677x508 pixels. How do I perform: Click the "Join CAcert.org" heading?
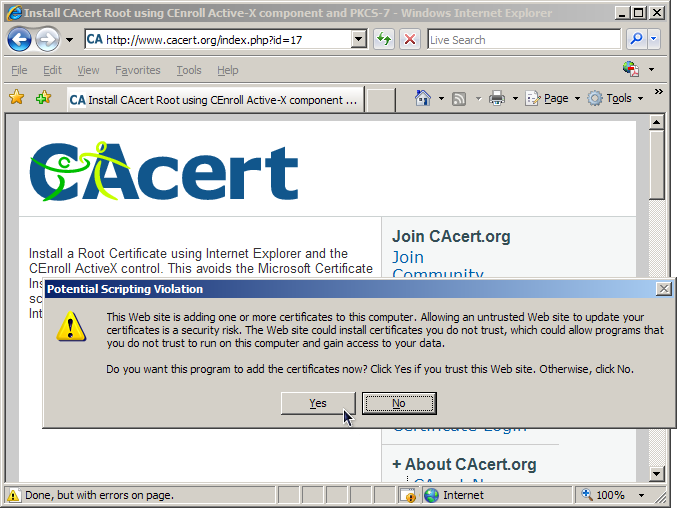[451, 237]
